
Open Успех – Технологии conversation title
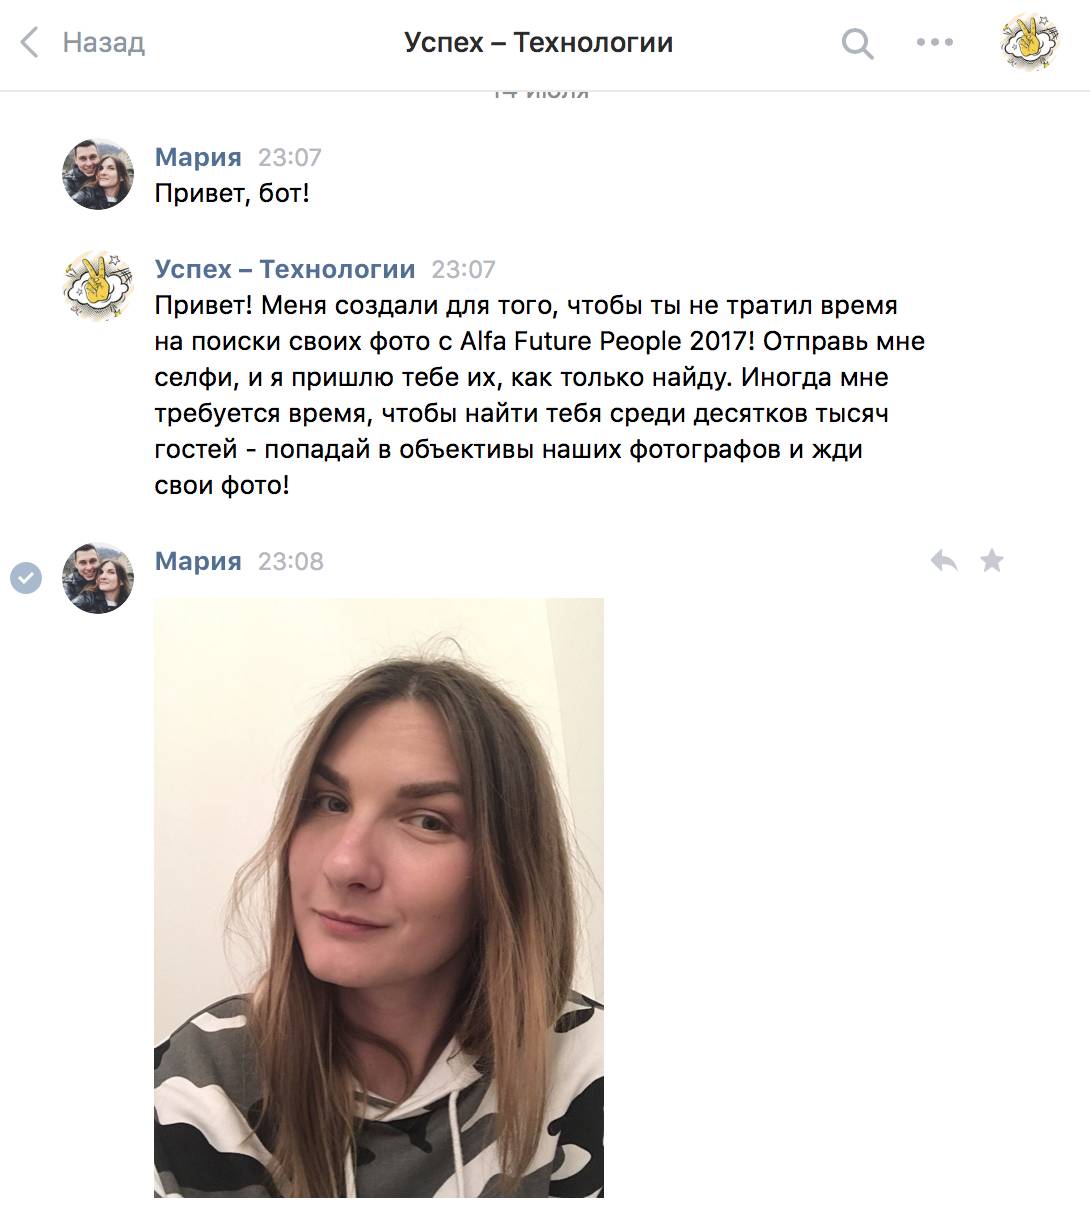(538, 43)
